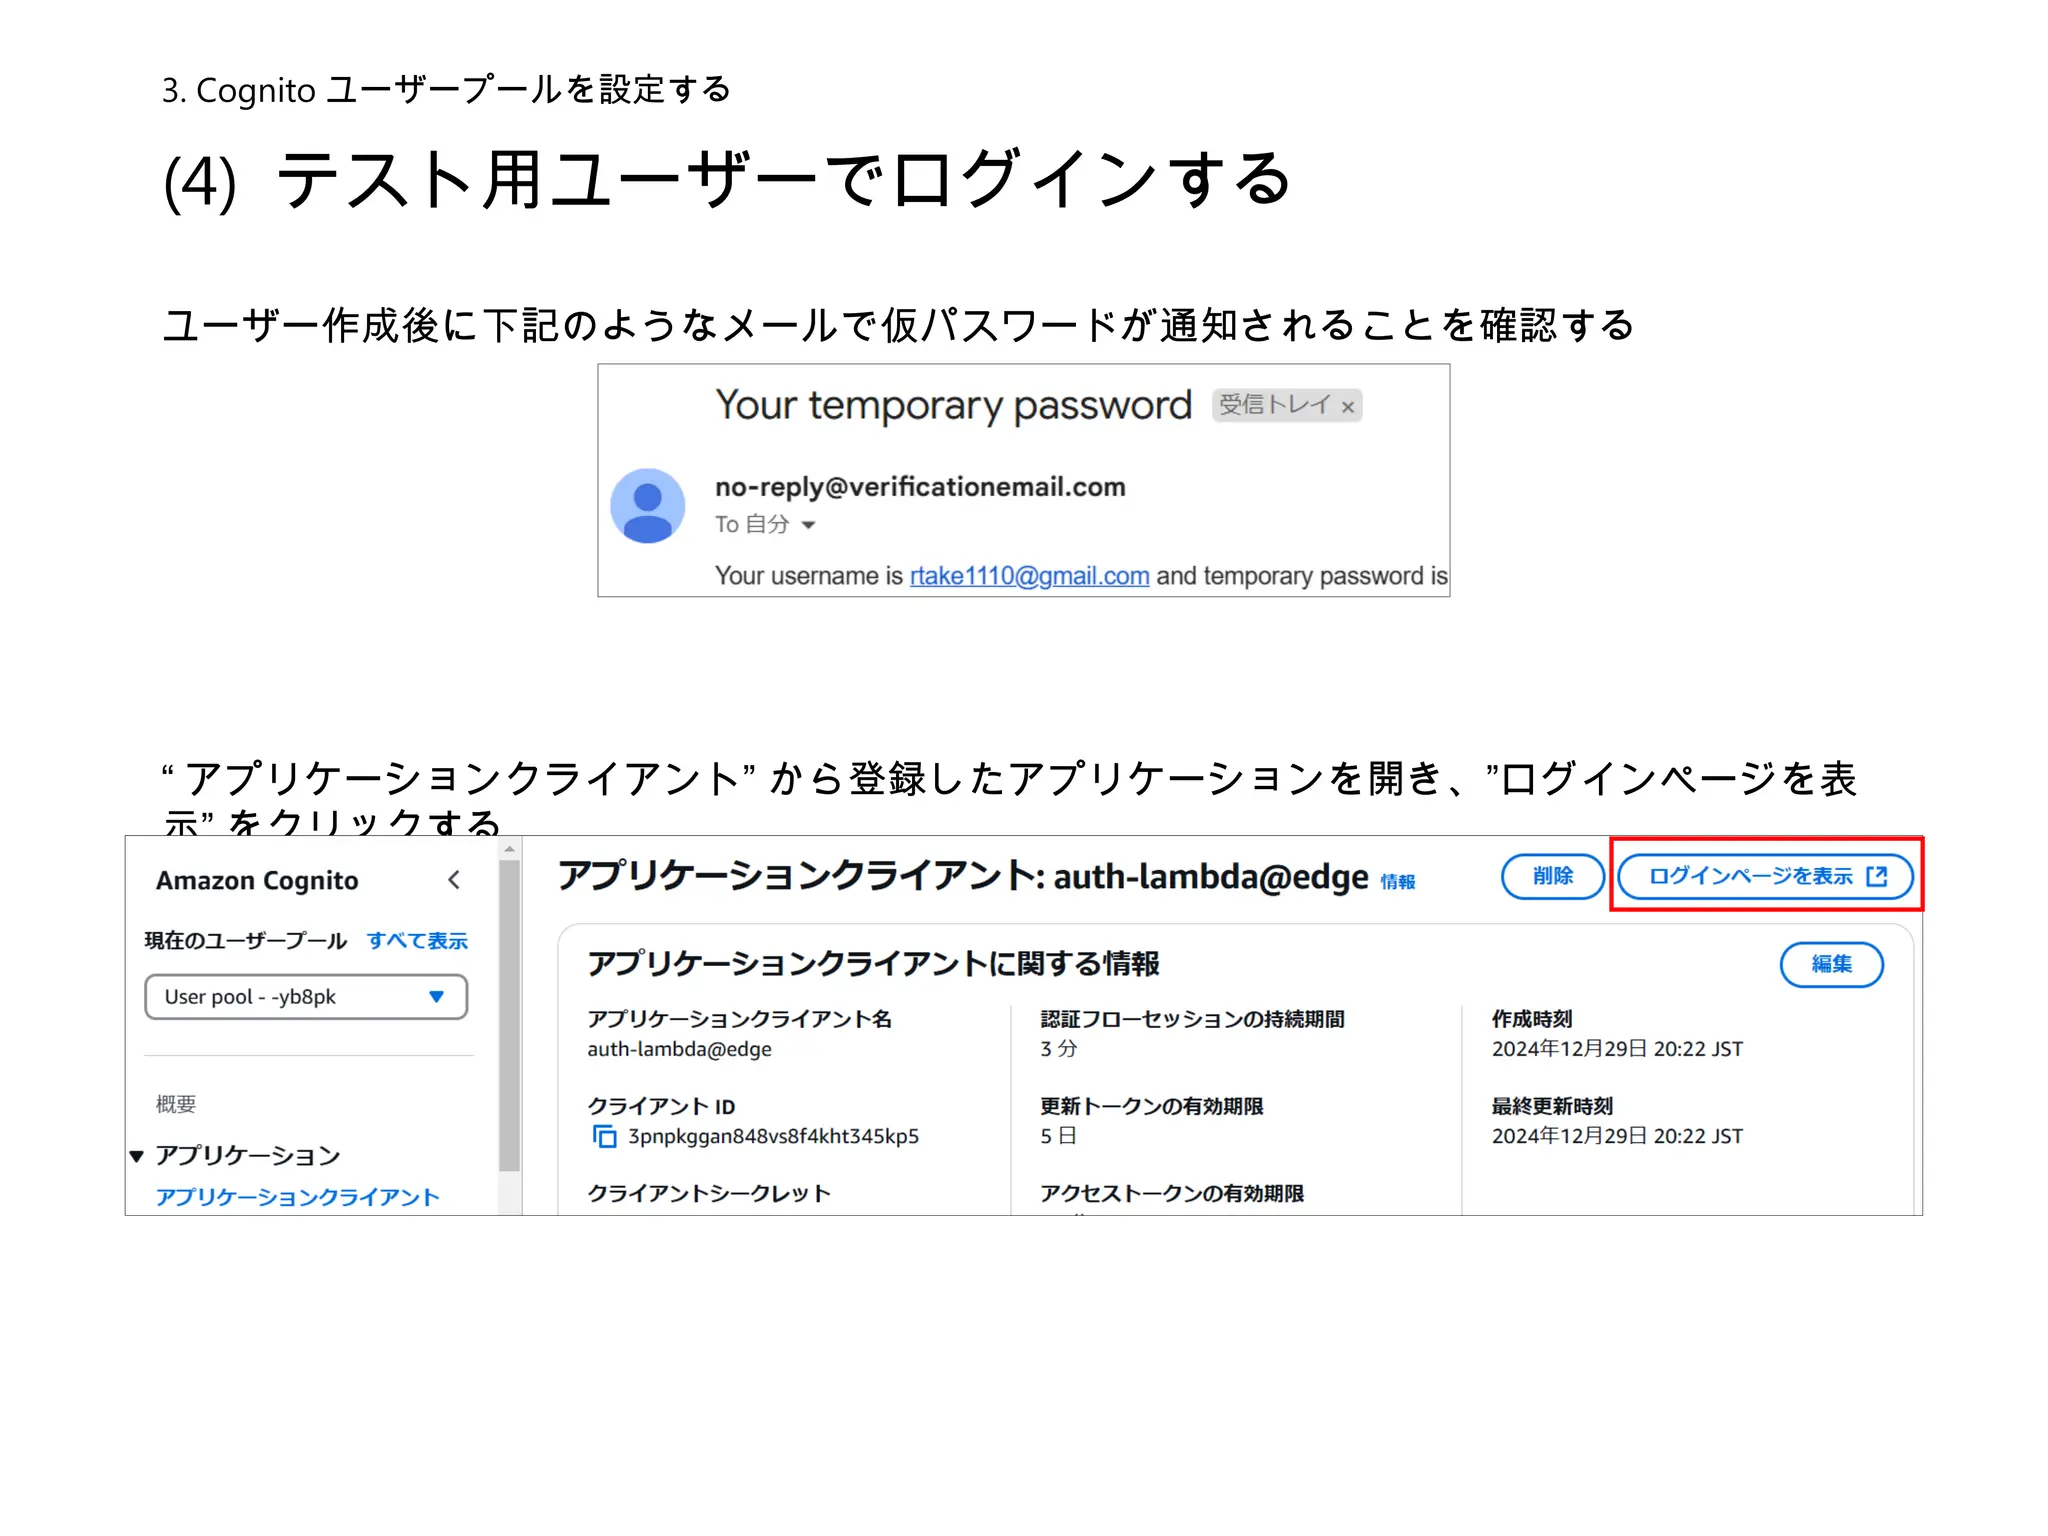Viewport: 2048px width, 1536px height.
Task: Remove the 受信トレイ label with the x
Action: pos(1347,407)
